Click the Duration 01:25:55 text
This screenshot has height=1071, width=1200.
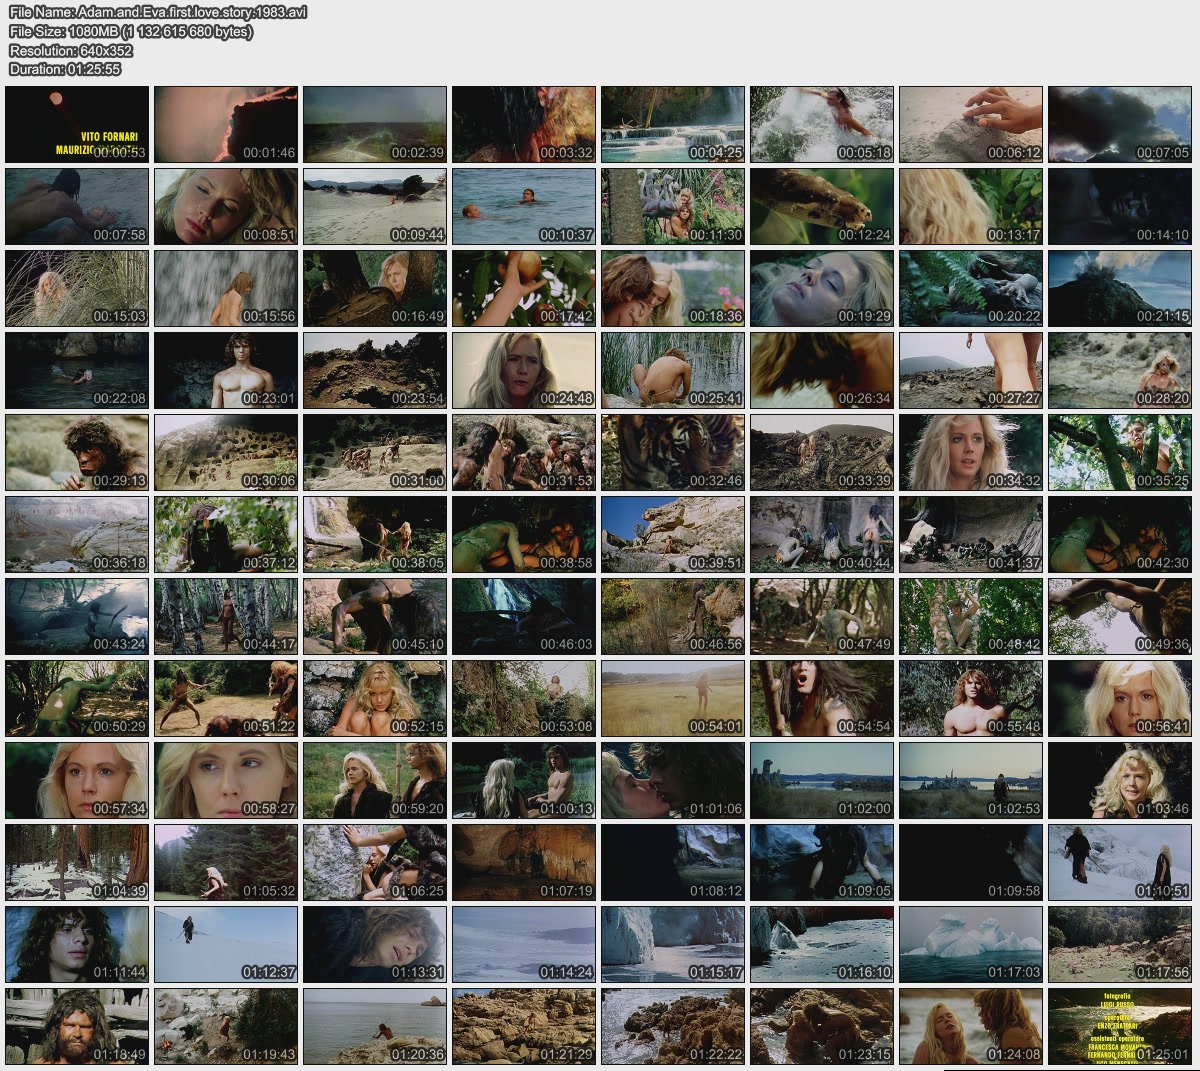pos(65,69)
